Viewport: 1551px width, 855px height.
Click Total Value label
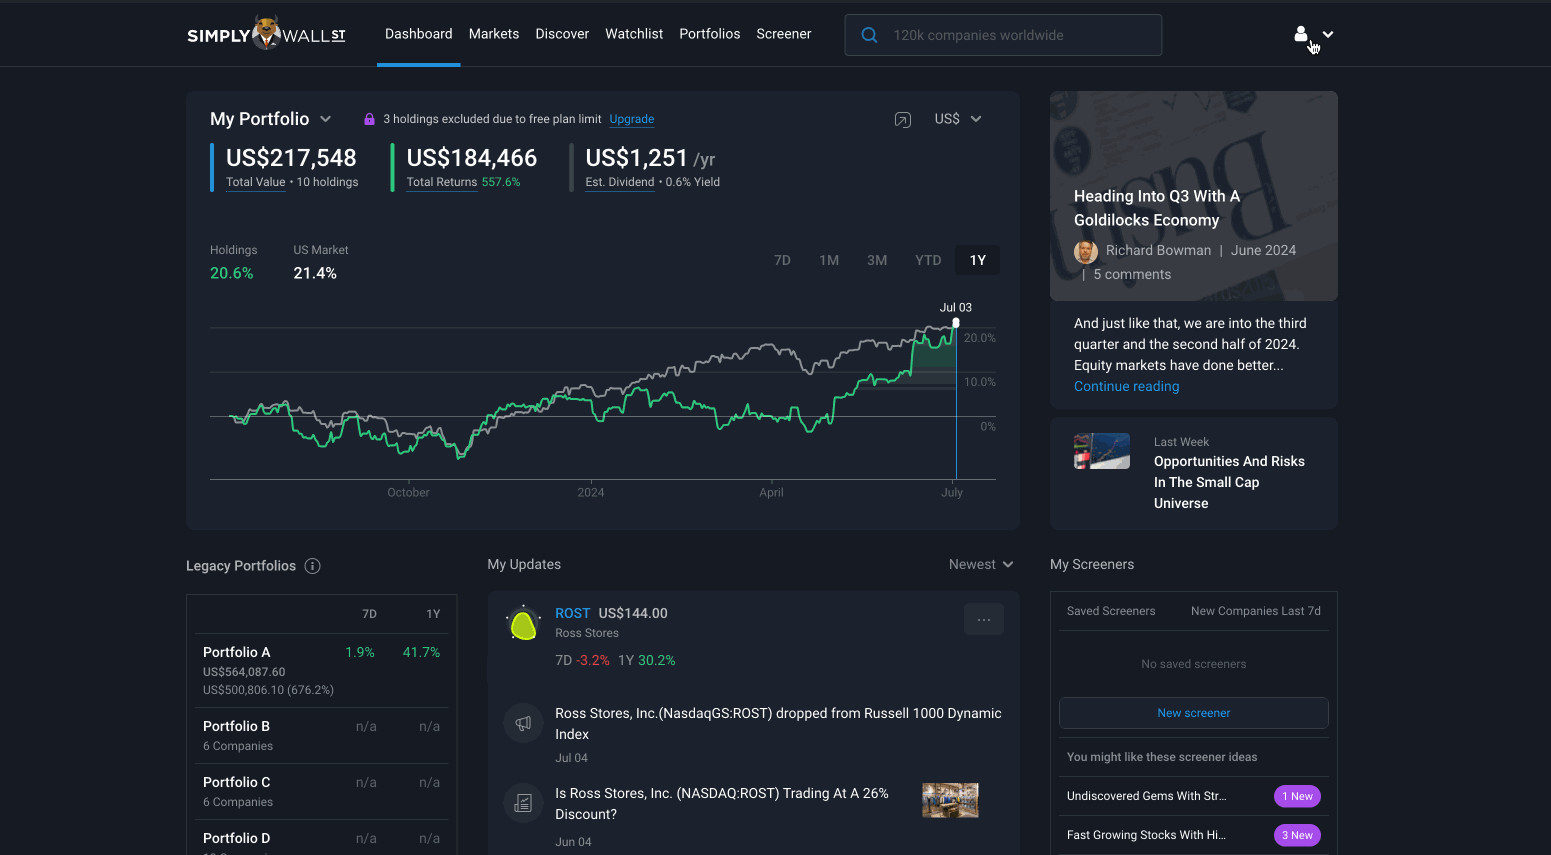click(x=256, y=182)
